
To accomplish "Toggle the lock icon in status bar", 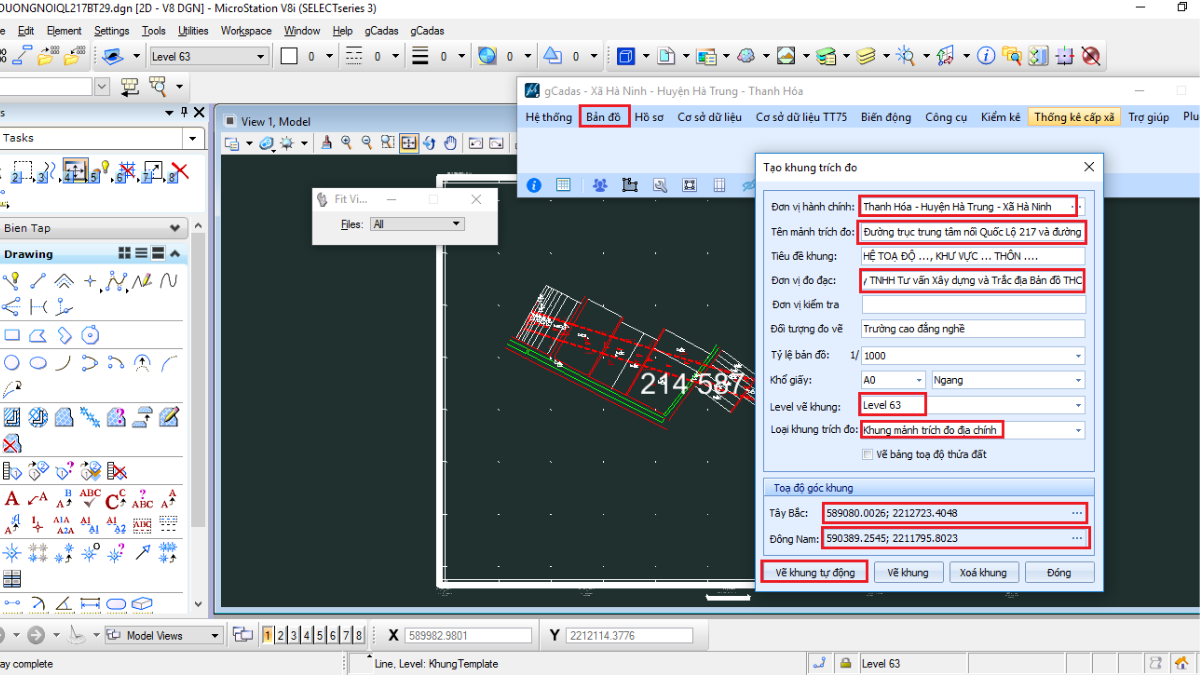I will coord(845,663).
